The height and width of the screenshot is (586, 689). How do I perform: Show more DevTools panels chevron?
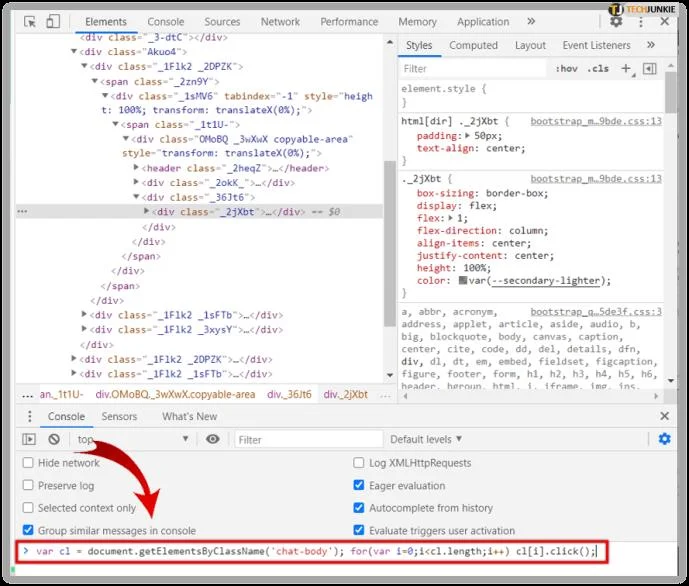(x=531, y=21)
